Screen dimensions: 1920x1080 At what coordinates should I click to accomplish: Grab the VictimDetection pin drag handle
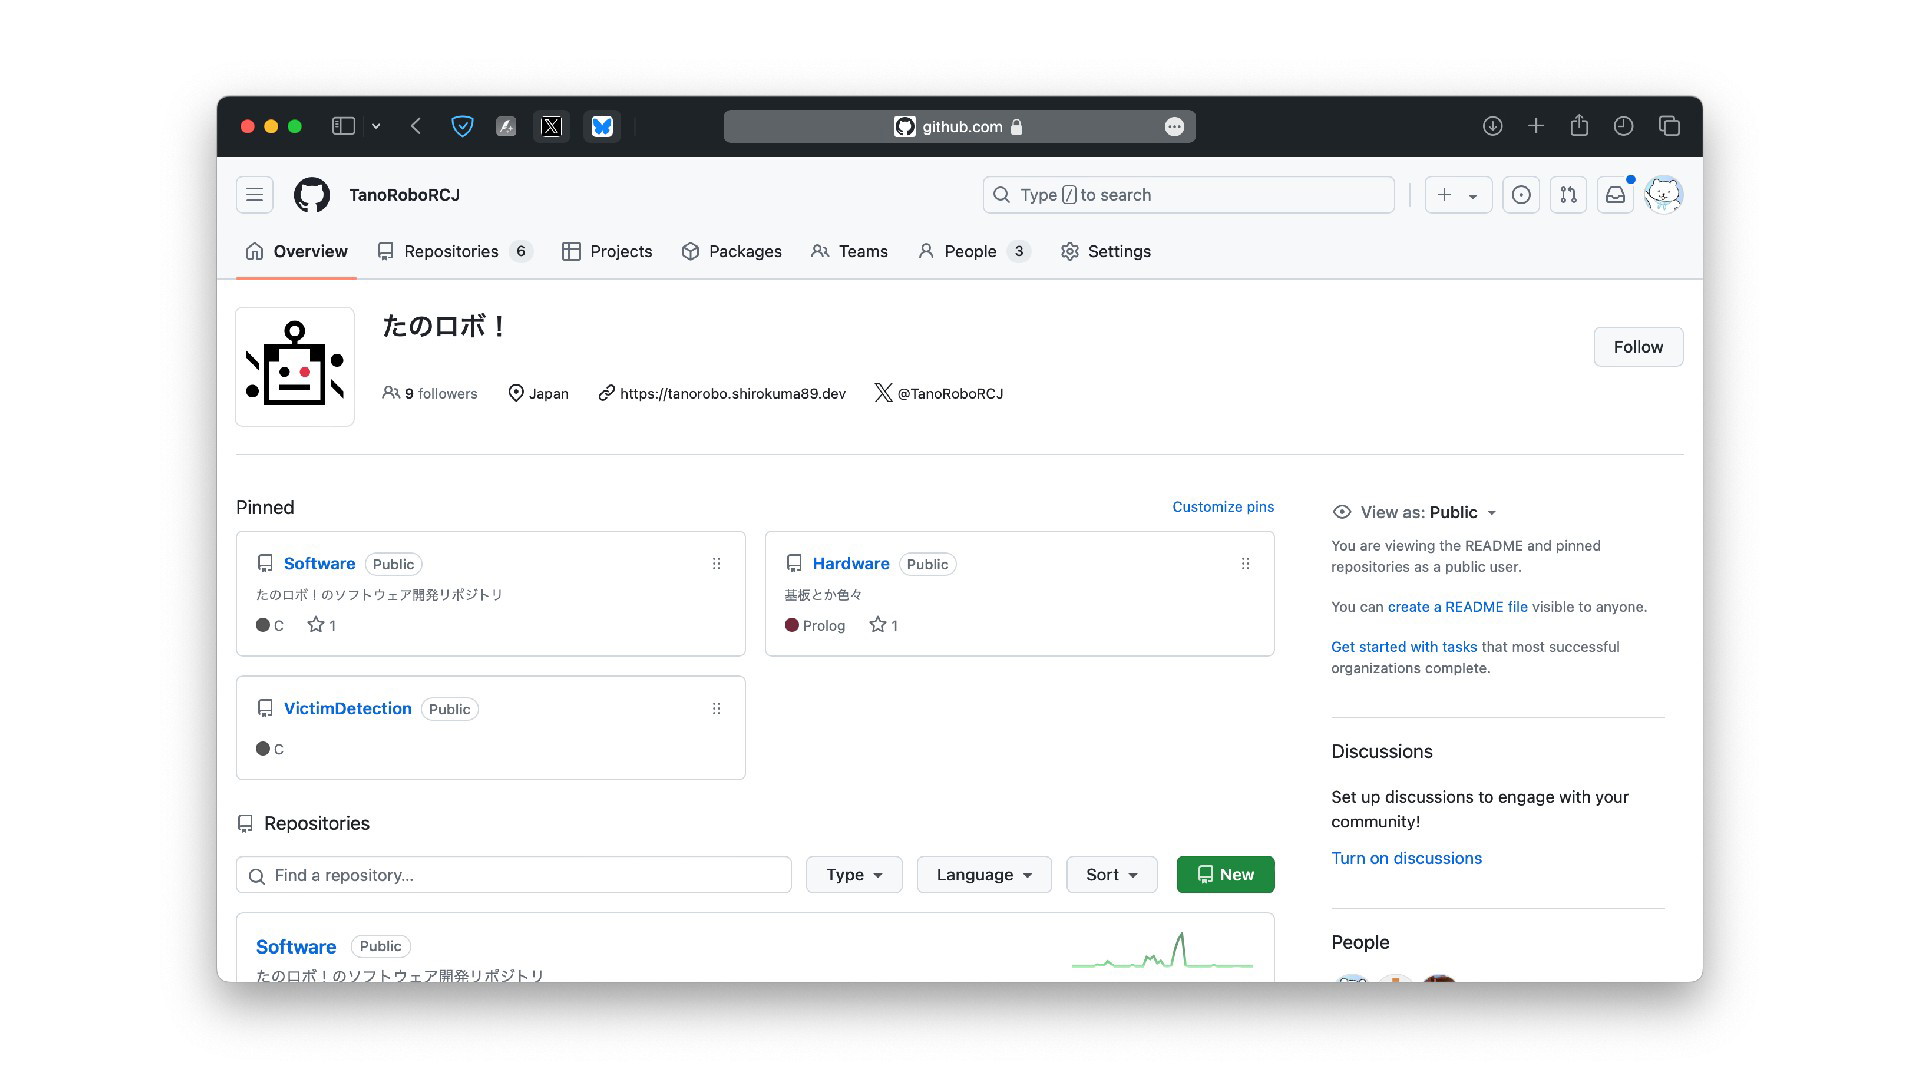[x=716, y=709]
